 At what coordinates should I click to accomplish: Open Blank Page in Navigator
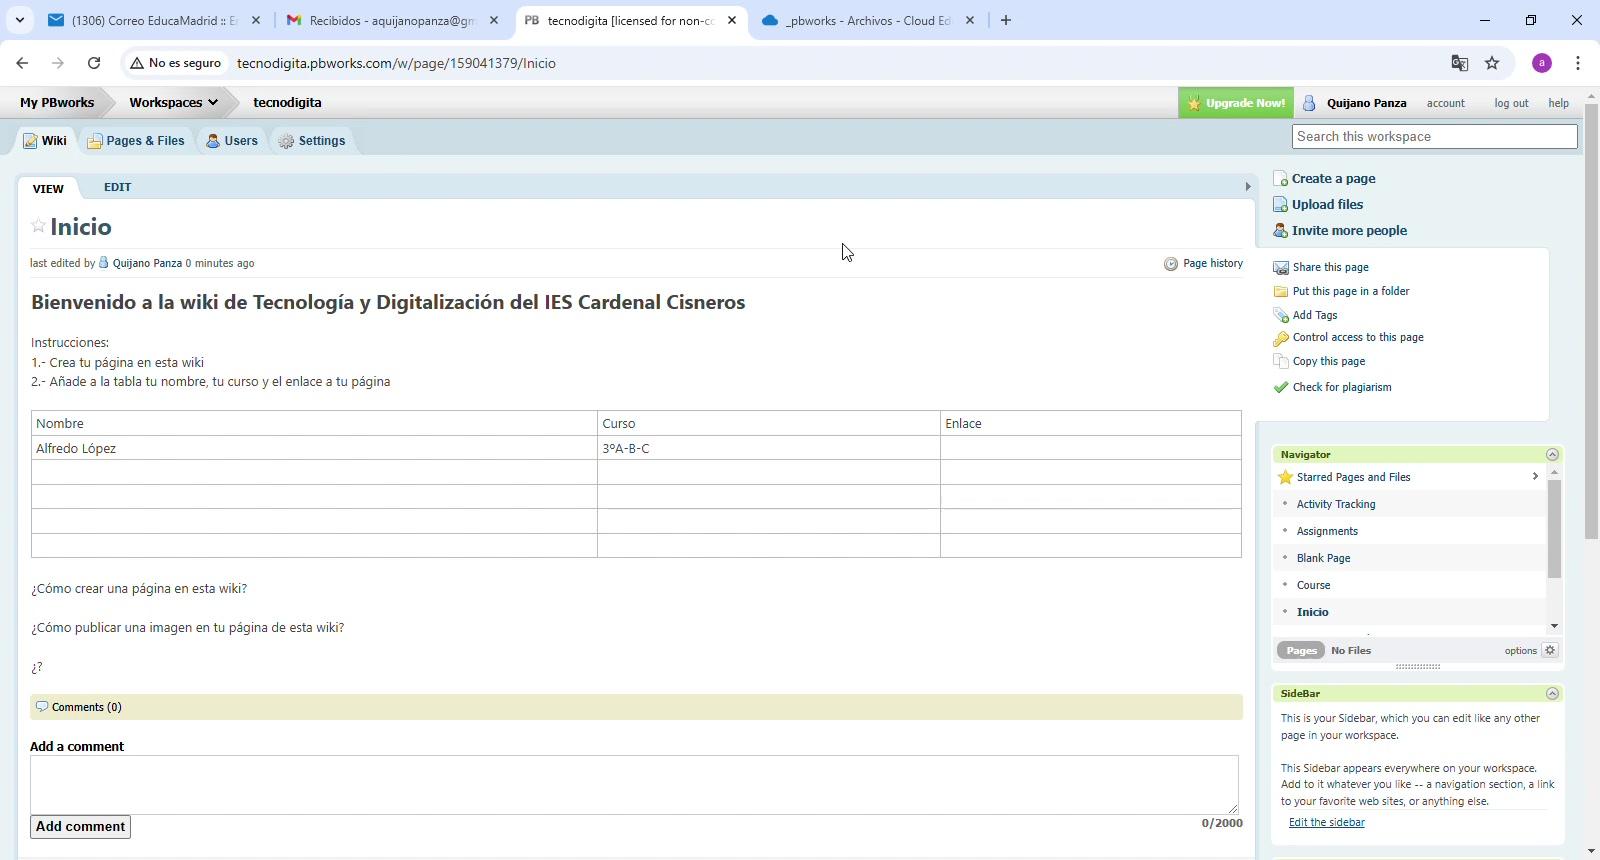pyautogui.click(x=1324, y=559)
